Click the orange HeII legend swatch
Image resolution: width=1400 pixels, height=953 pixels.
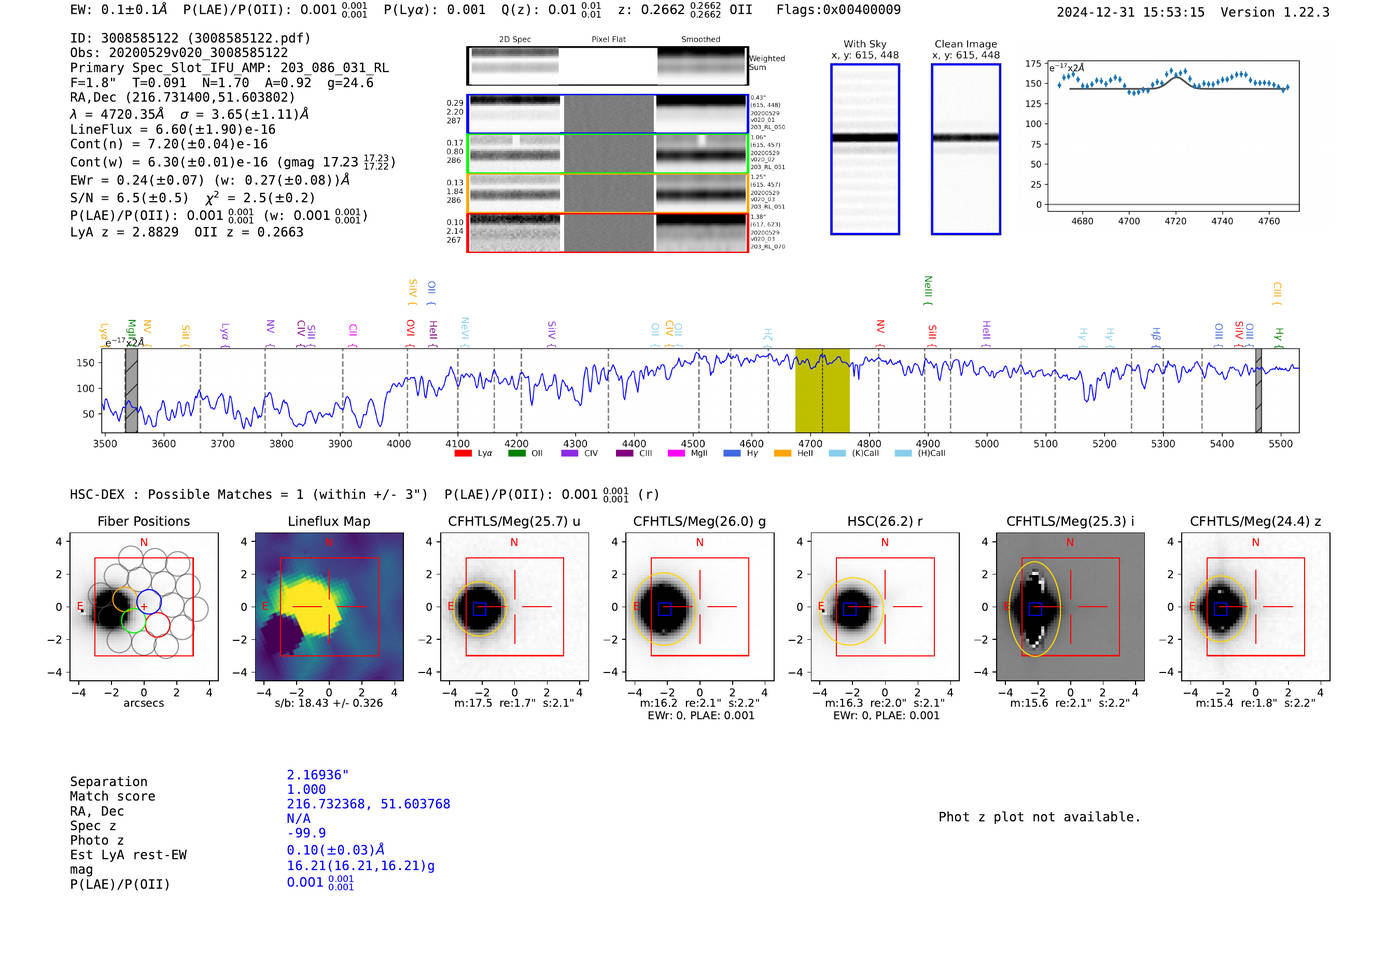point(783,454)
